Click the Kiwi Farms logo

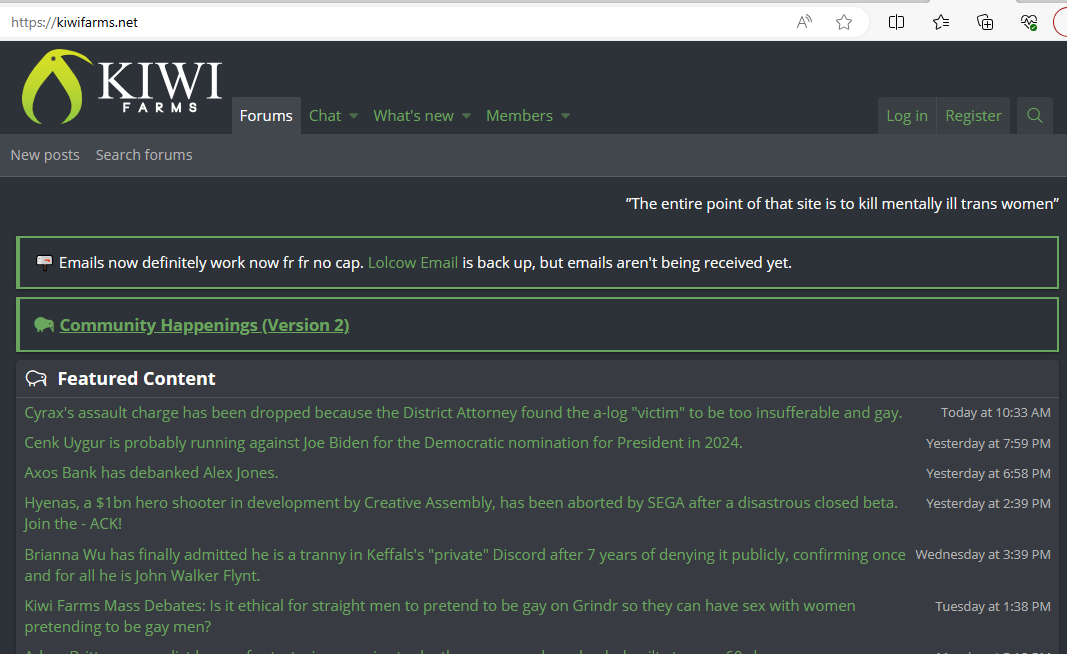[x=122, y=86]
